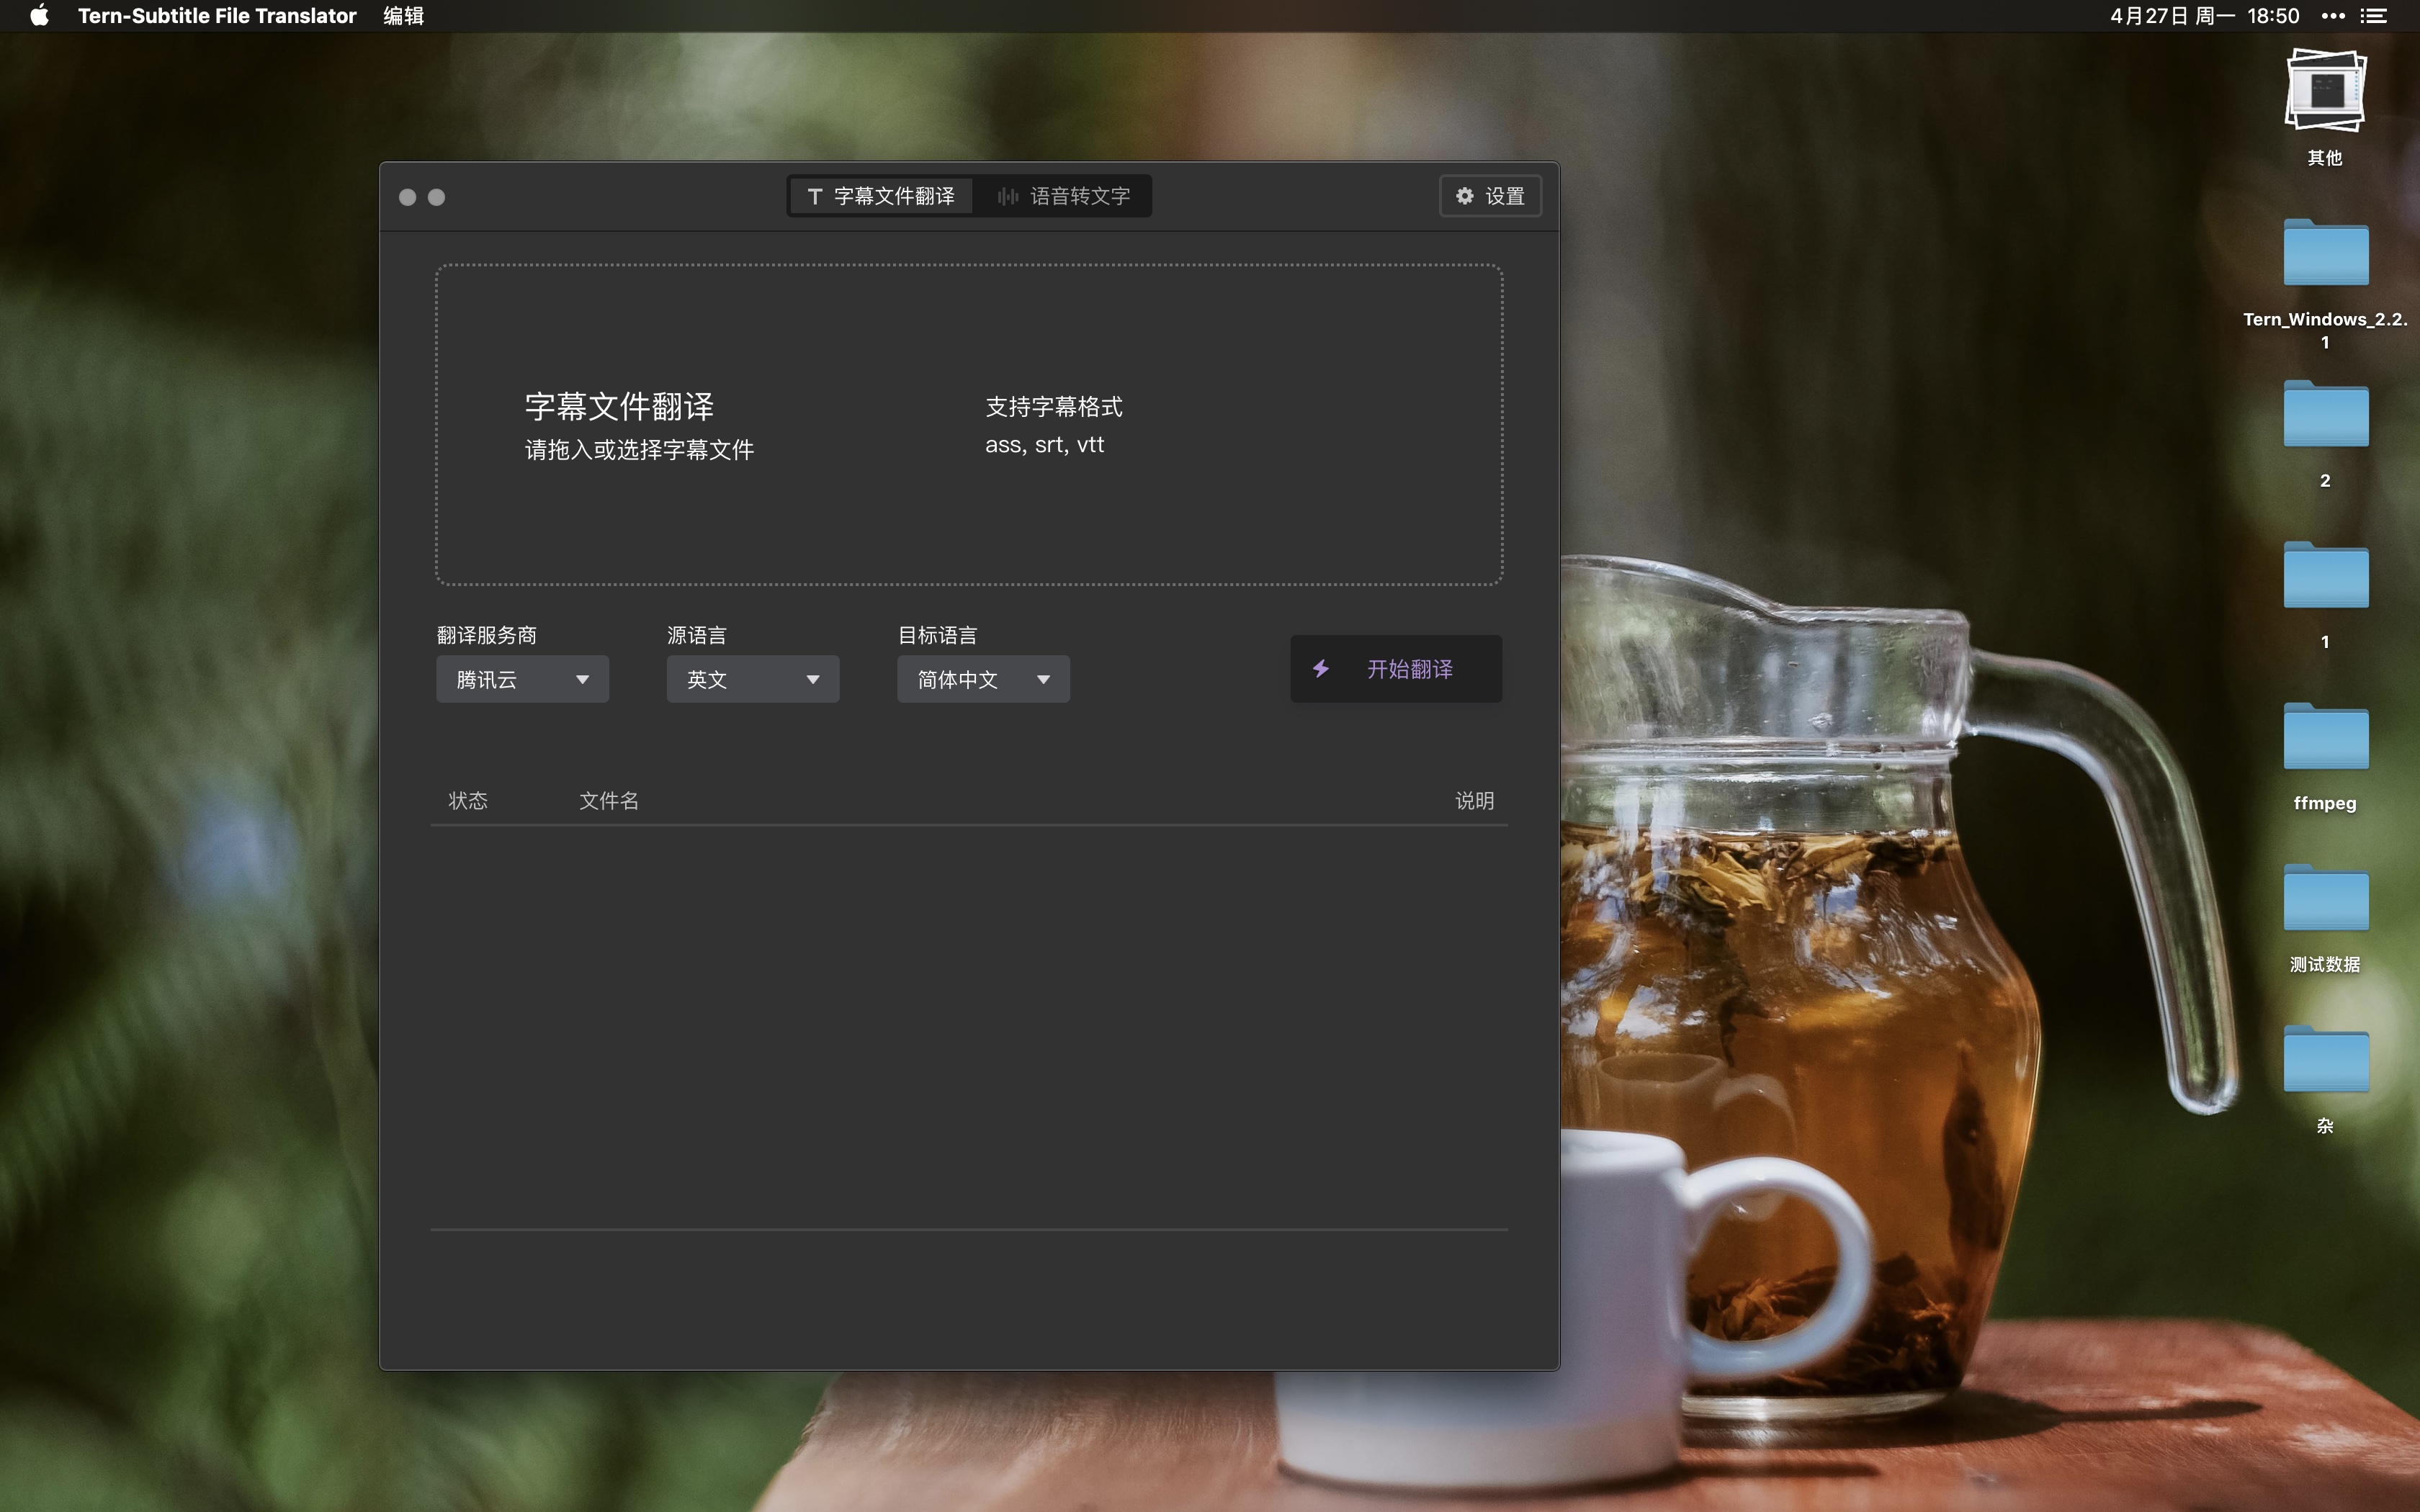This screenshot has height=1512, width=2420.
Task: Click the Tern-Subtitle File Translator app menu
Action: click(217, 16)
